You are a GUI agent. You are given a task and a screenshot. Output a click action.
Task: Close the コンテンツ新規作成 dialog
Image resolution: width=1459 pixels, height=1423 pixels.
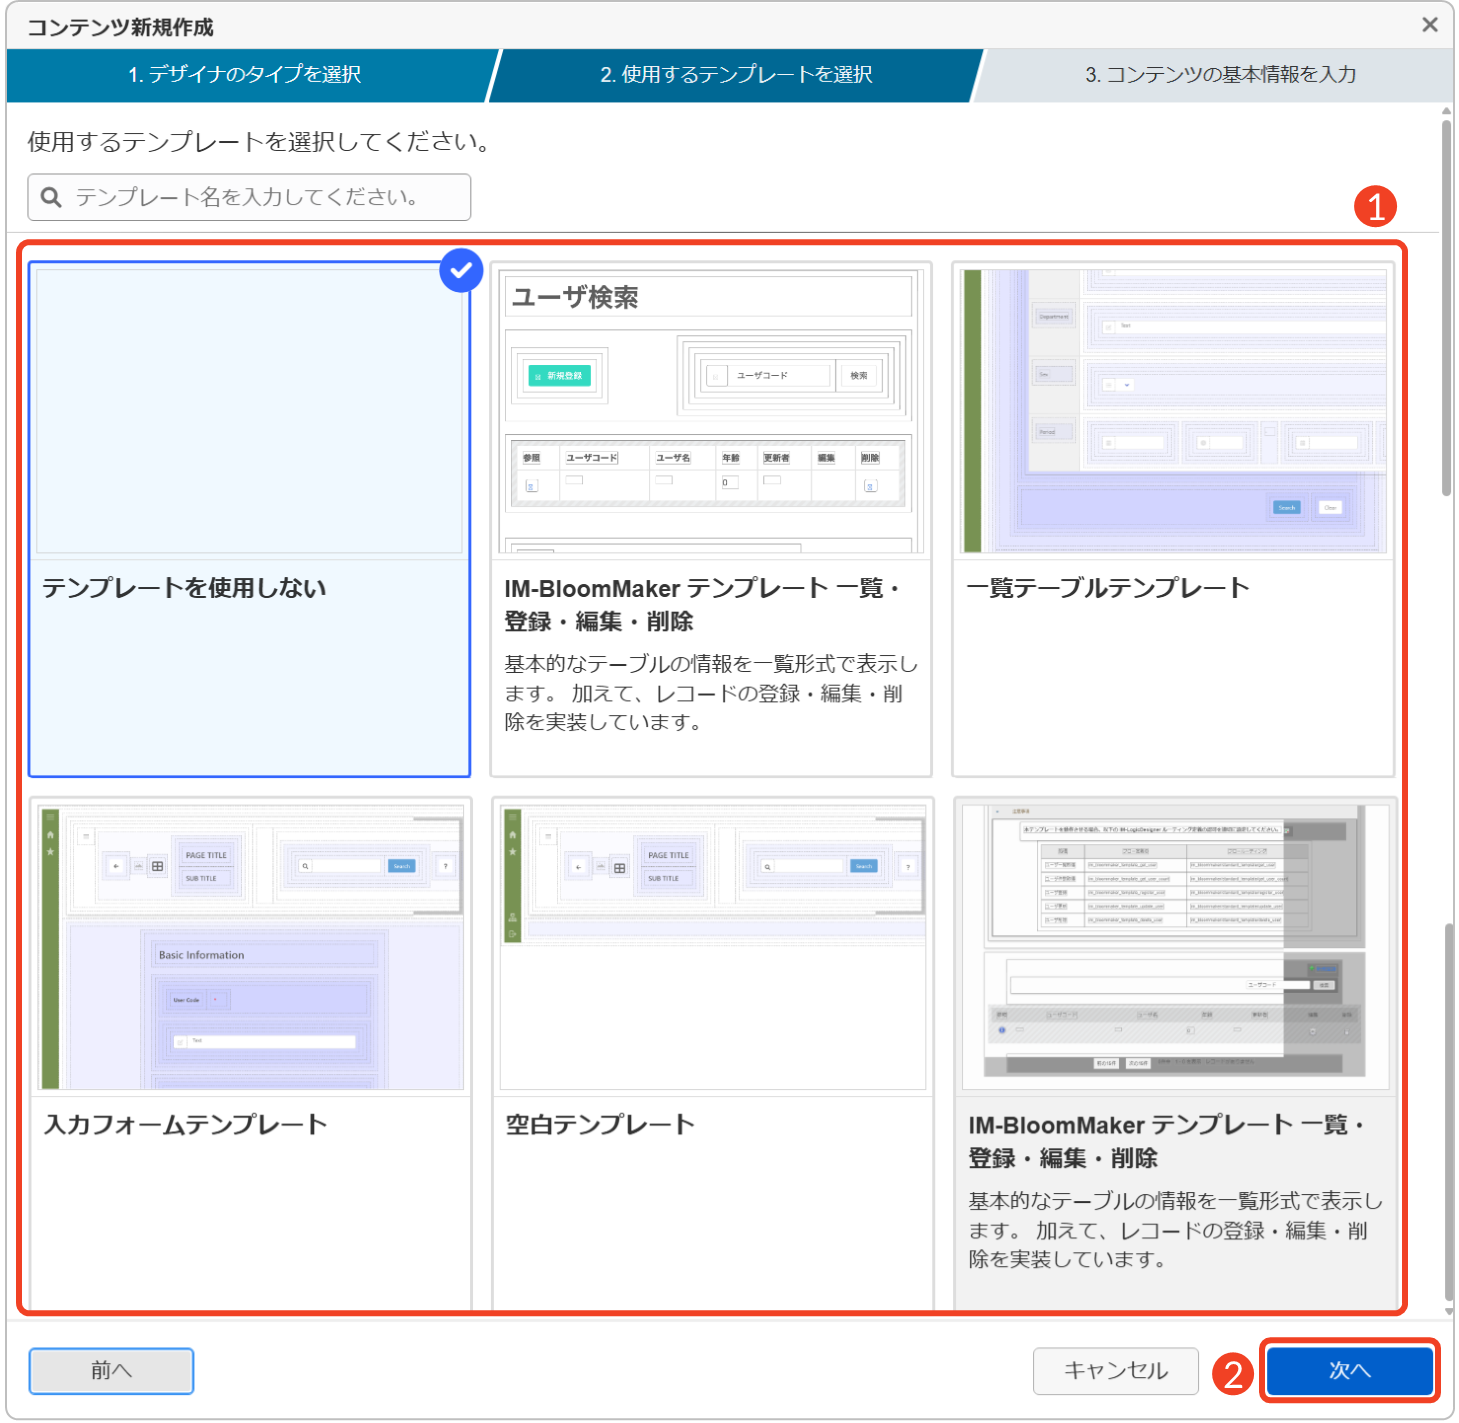1430,25
